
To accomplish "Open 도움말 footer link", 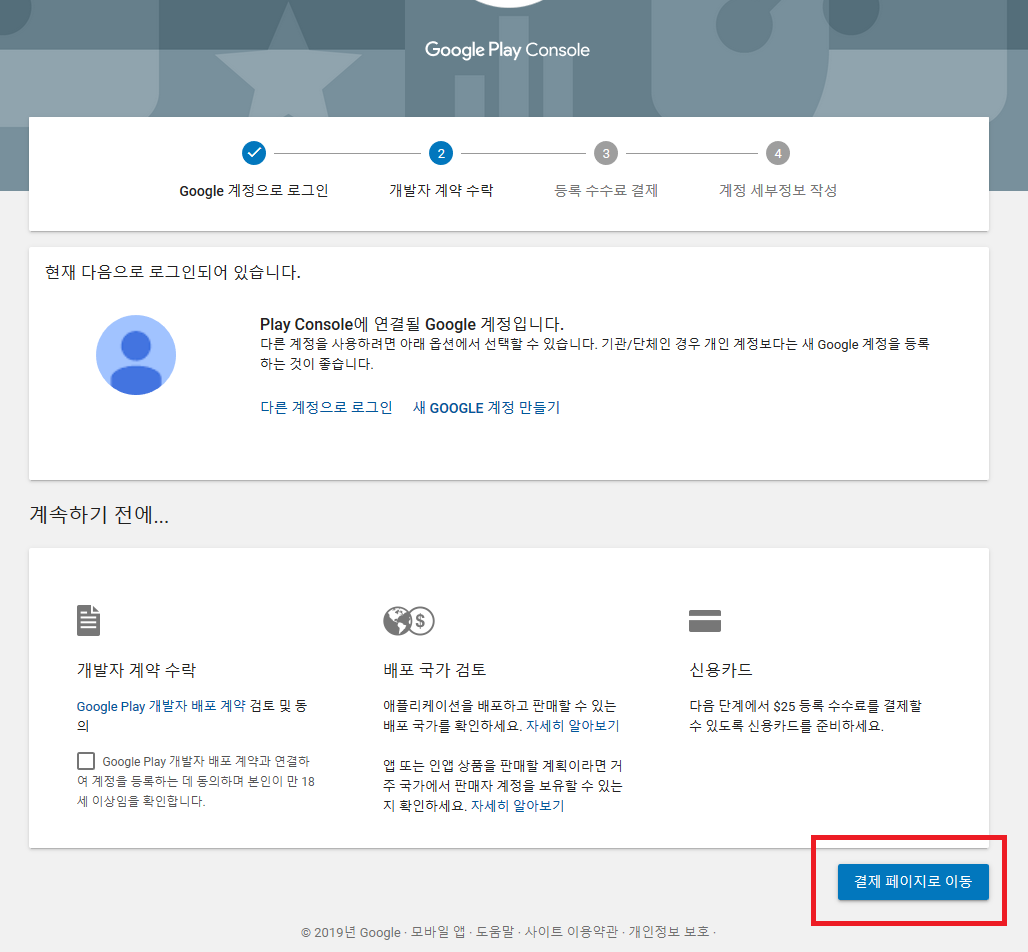I will tap(495, 932).
